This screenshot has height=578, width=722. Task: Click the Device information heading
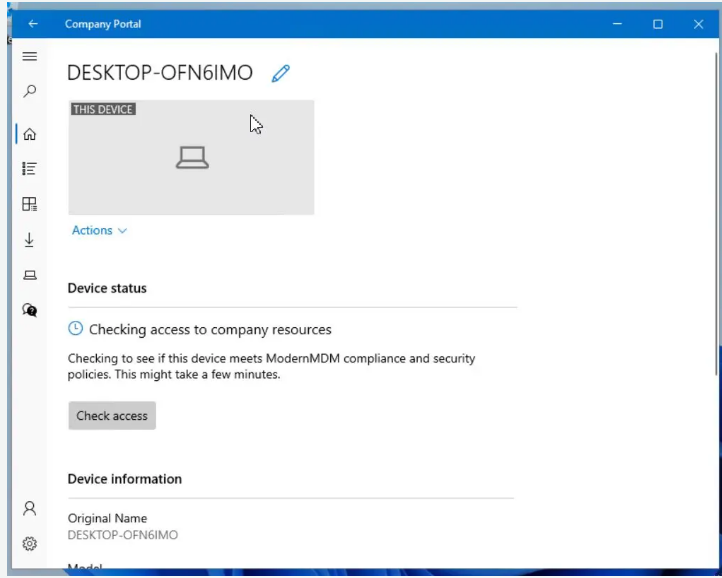[125, 479]
